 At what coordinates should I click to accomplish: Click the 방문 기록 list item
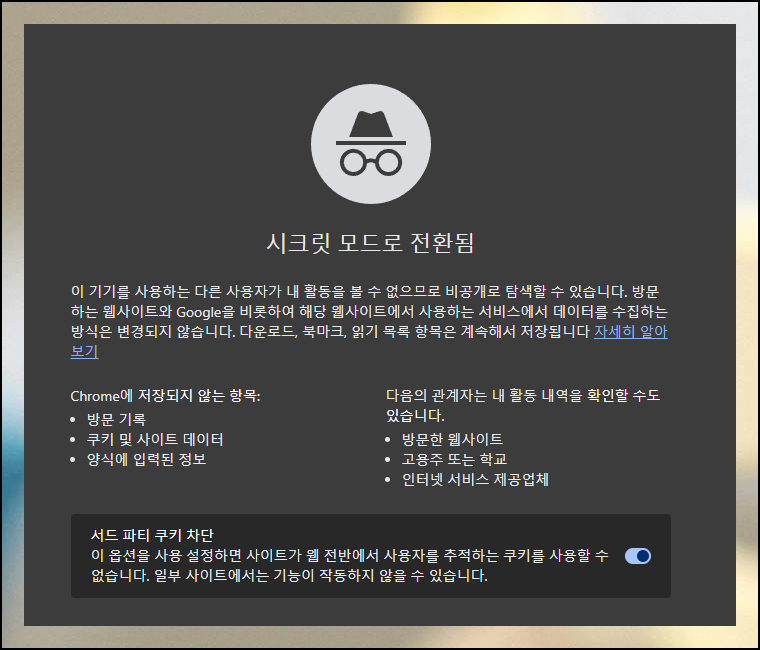(116, 419)
